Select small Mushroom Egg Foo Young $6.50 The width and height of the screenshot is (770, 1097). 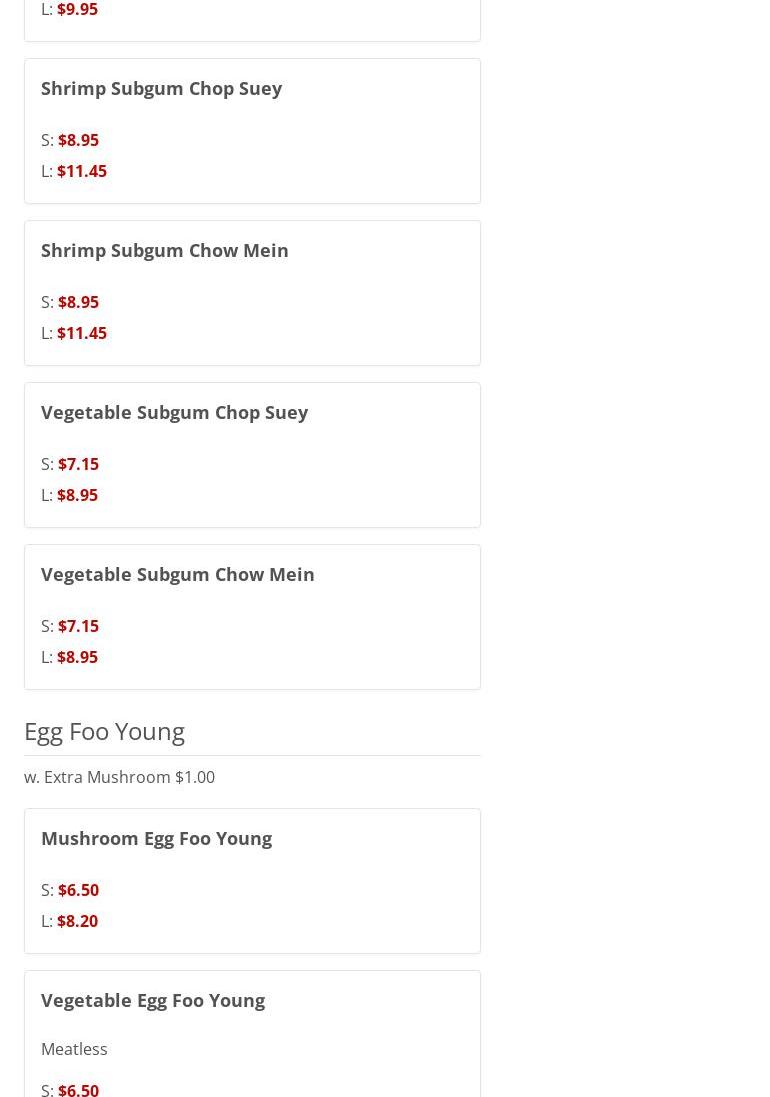tap(78, 890)
